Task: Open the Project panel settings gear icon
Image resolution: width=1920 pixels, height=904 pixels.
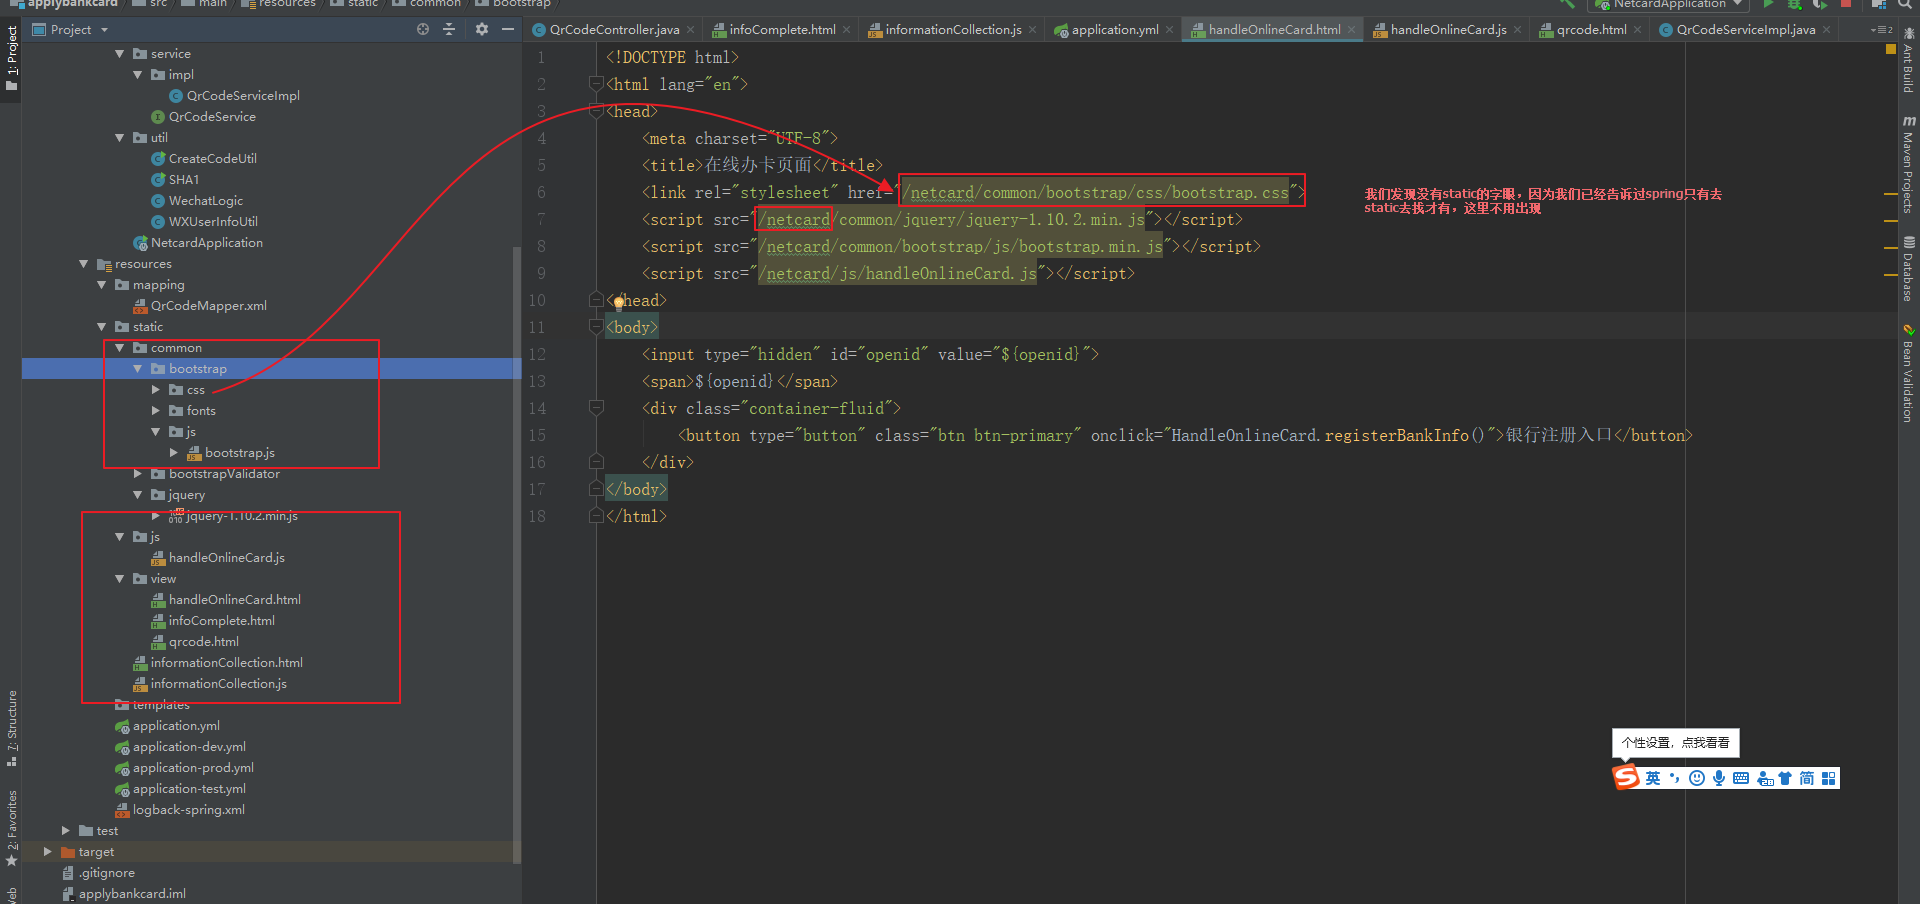Action: pos(481,30)
